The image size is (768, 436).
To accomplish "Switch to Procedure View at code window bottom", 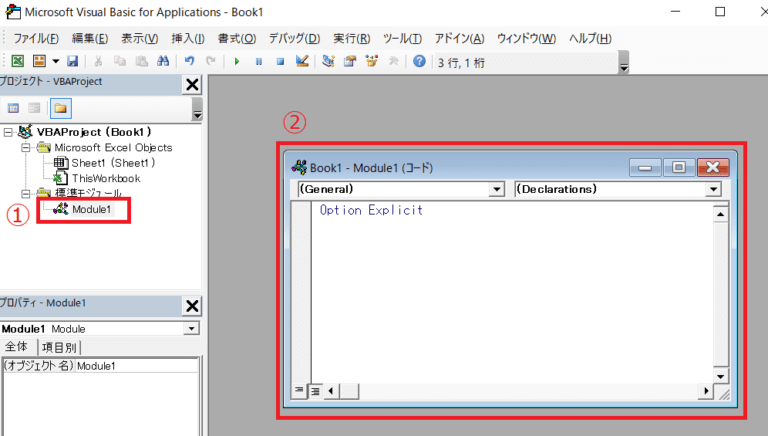I will coord(298,390).
